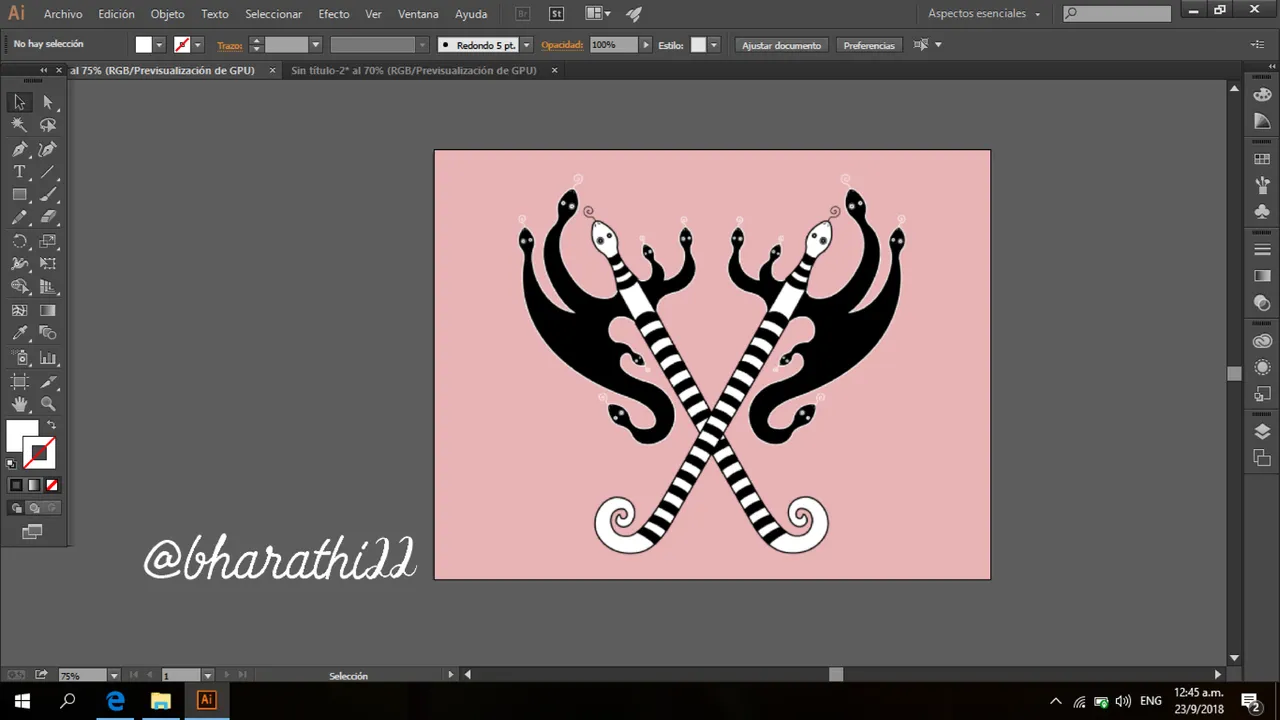
Task: Set paint mode to Color
Action: 16,485
